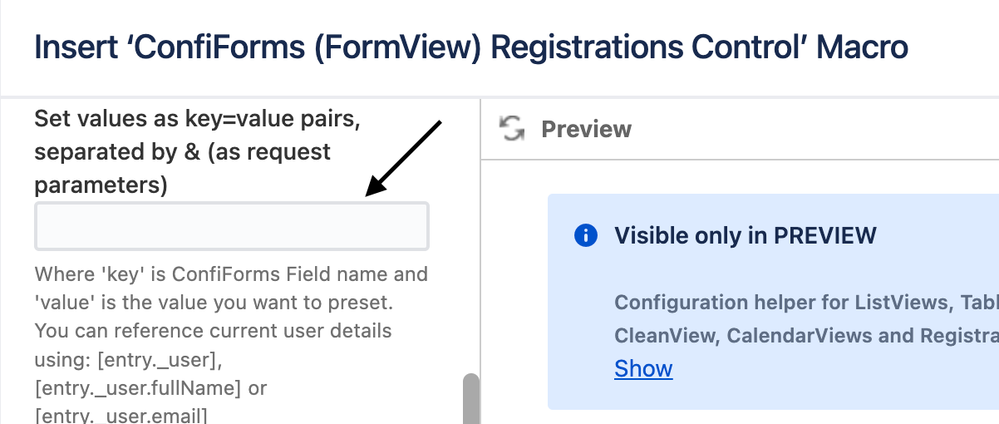Click the 'Visible only in PREVIEW' heading
Viewport: 999px width, 424px height.
click(745, 235)
